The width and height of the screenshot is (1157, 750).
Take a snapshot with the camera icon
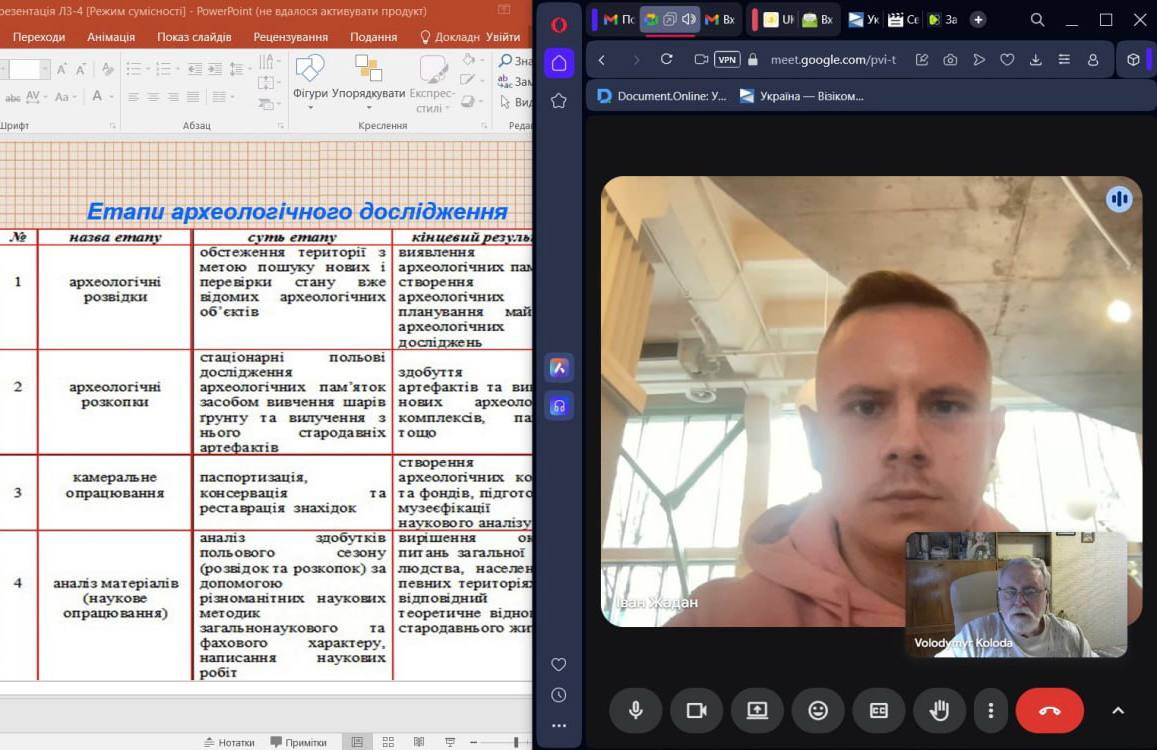point(950,60)
